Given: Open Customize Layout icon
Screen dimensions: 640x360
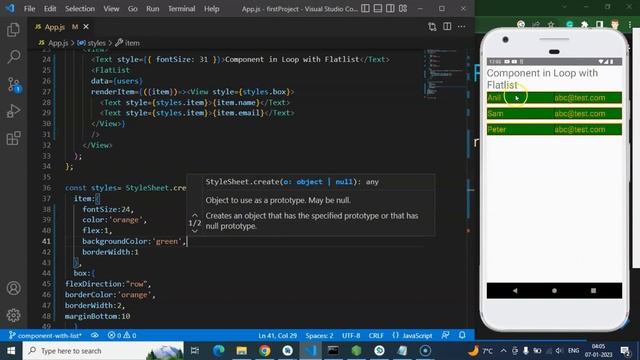Looking at the screenshot, I should (x=403, y=9).
